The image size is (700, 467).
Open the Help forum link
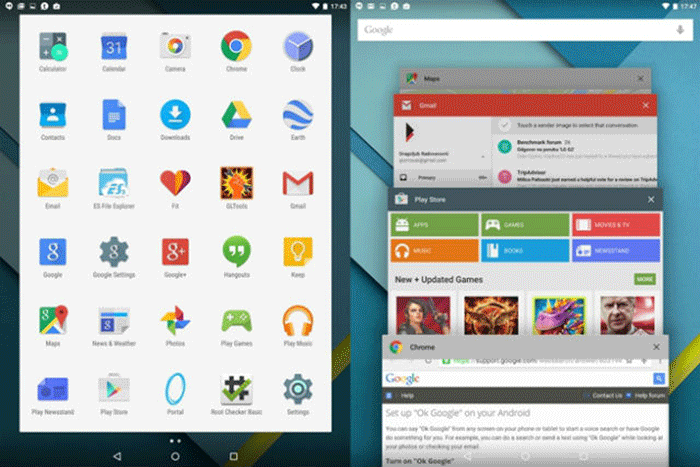(650, 396)
